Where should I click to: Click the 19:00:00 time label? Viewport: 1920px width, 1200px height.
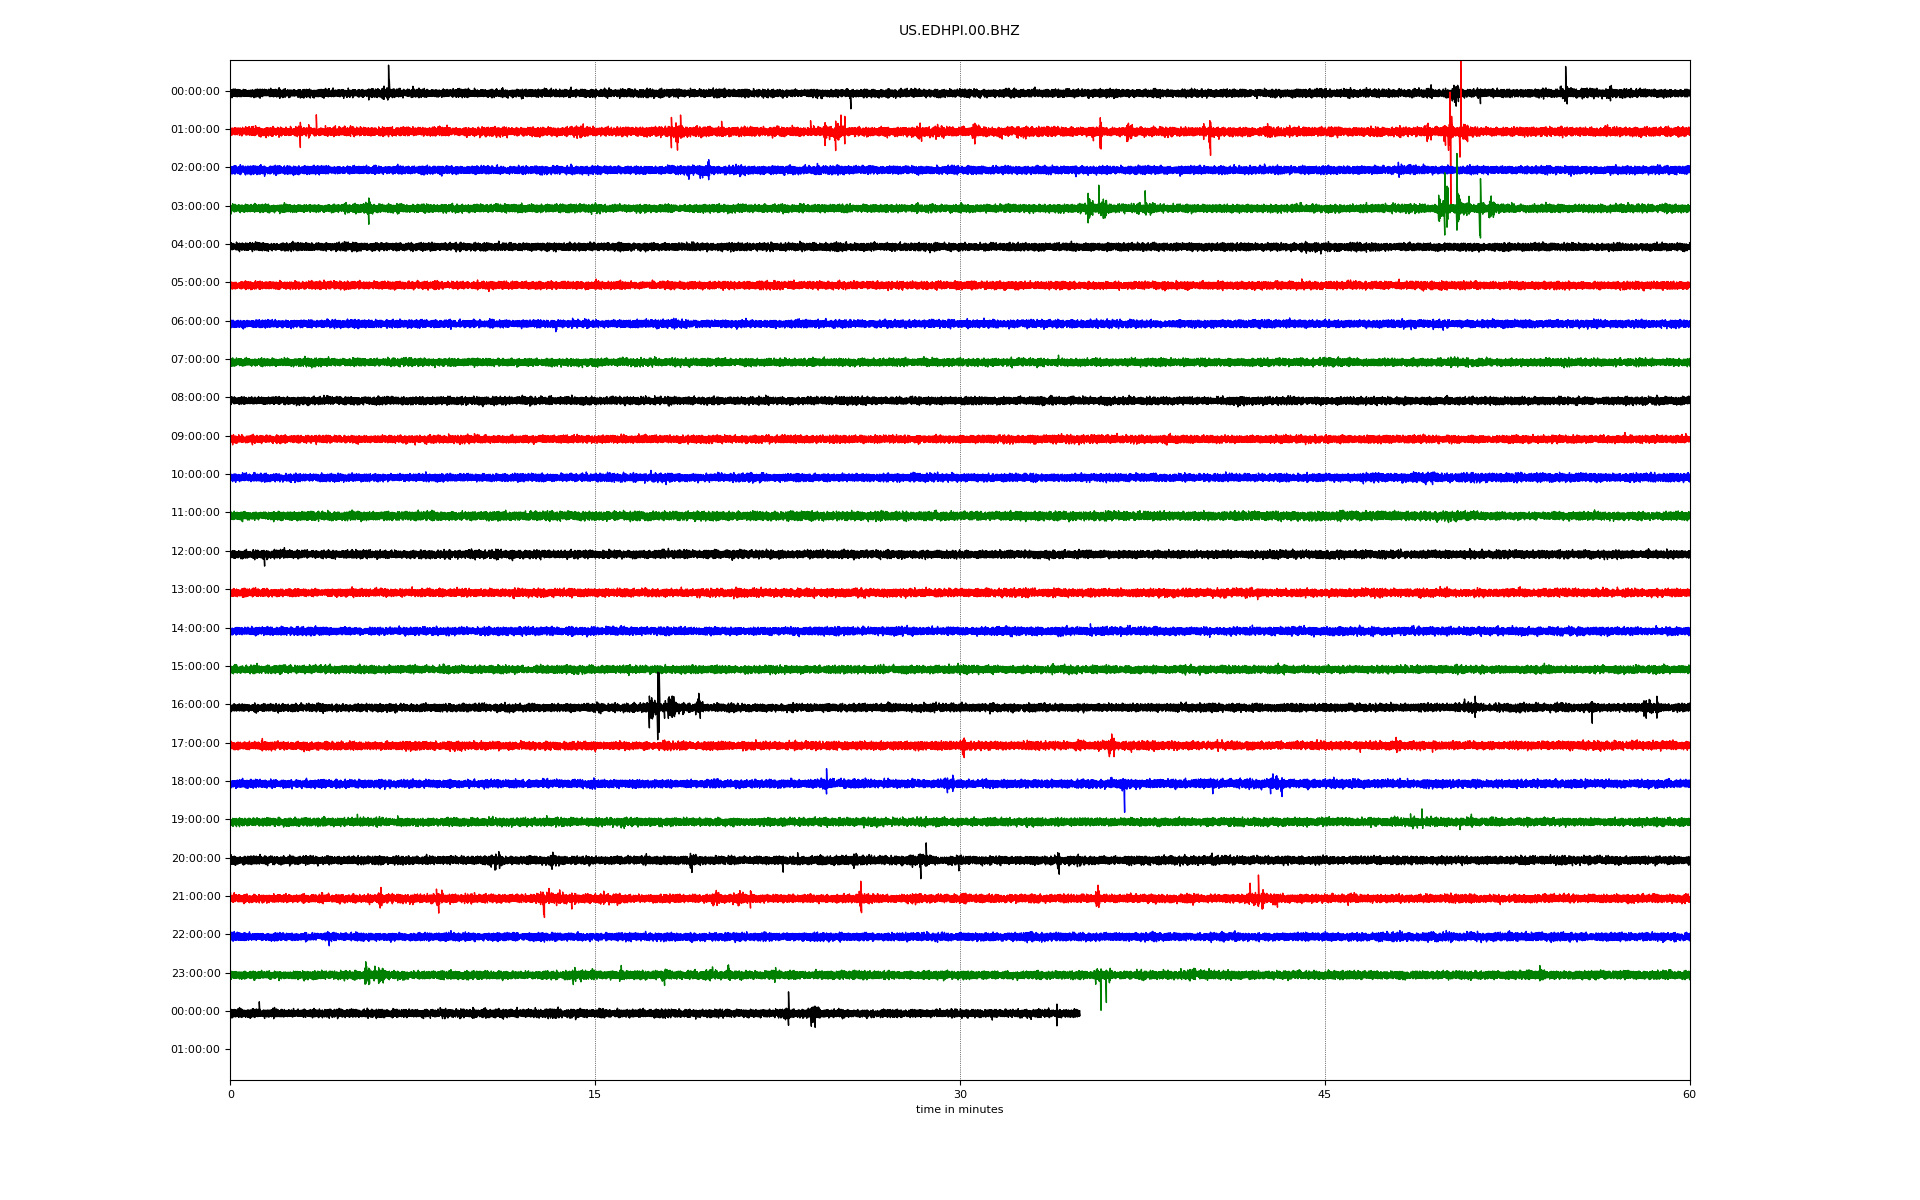195,820
